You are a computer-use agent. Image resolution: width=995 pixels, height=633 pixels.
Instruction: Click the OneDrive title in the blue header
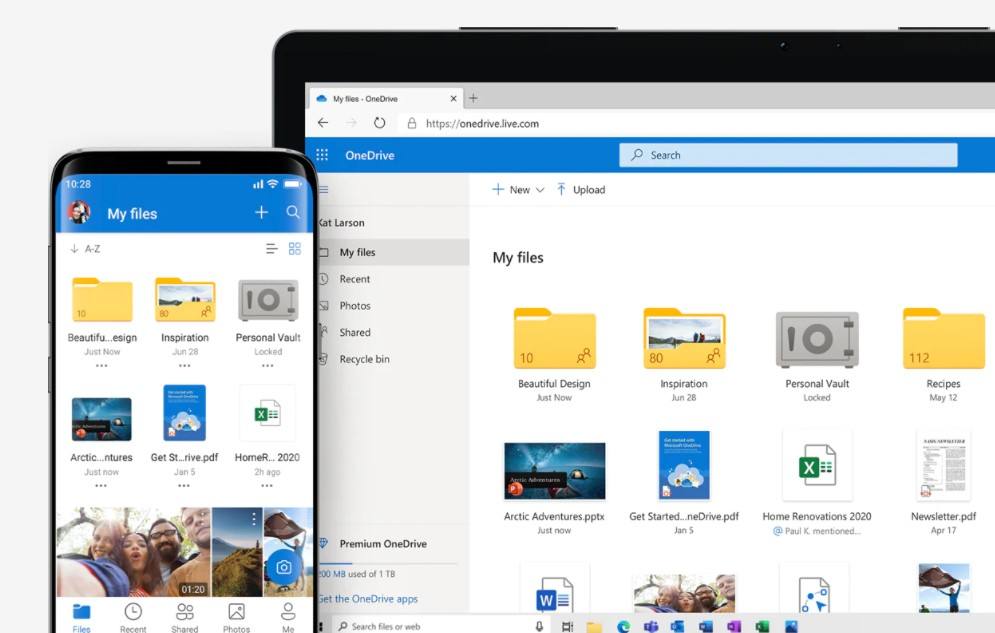(370, 155)
